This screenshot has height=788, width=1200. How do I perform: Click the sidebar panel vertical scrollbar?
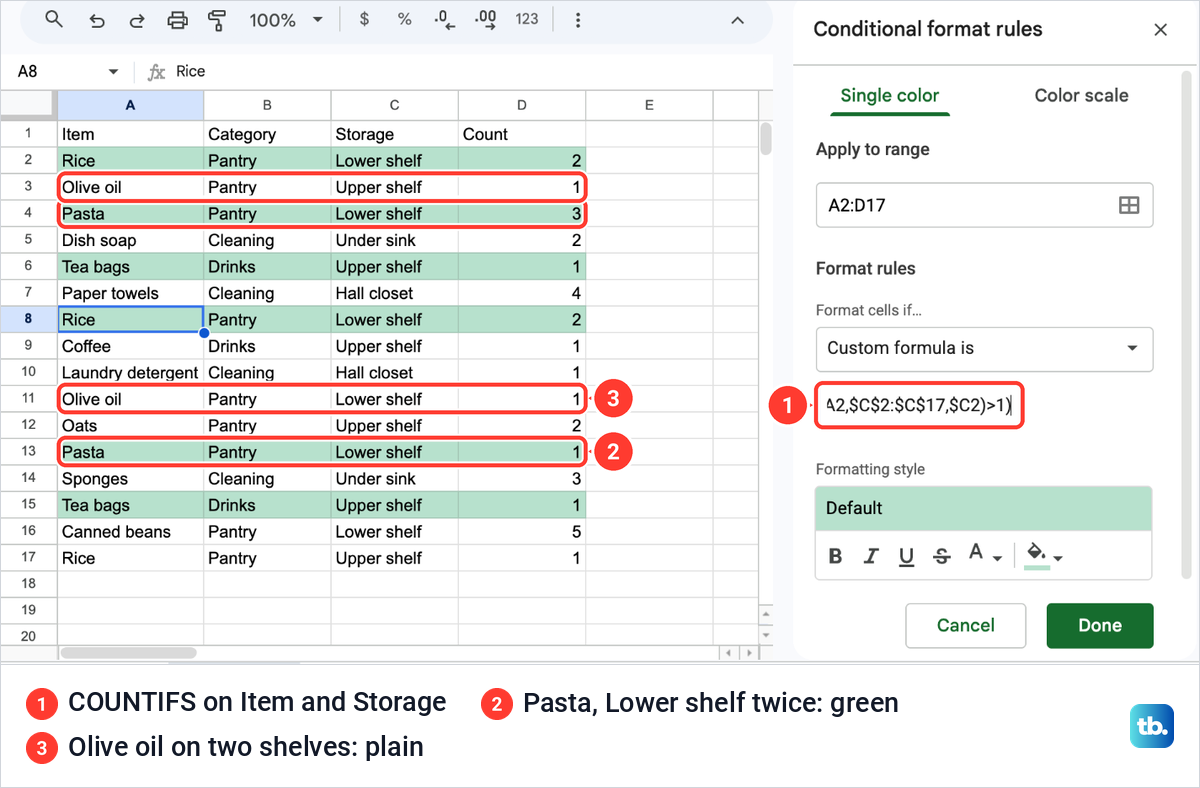point(1187,325)
